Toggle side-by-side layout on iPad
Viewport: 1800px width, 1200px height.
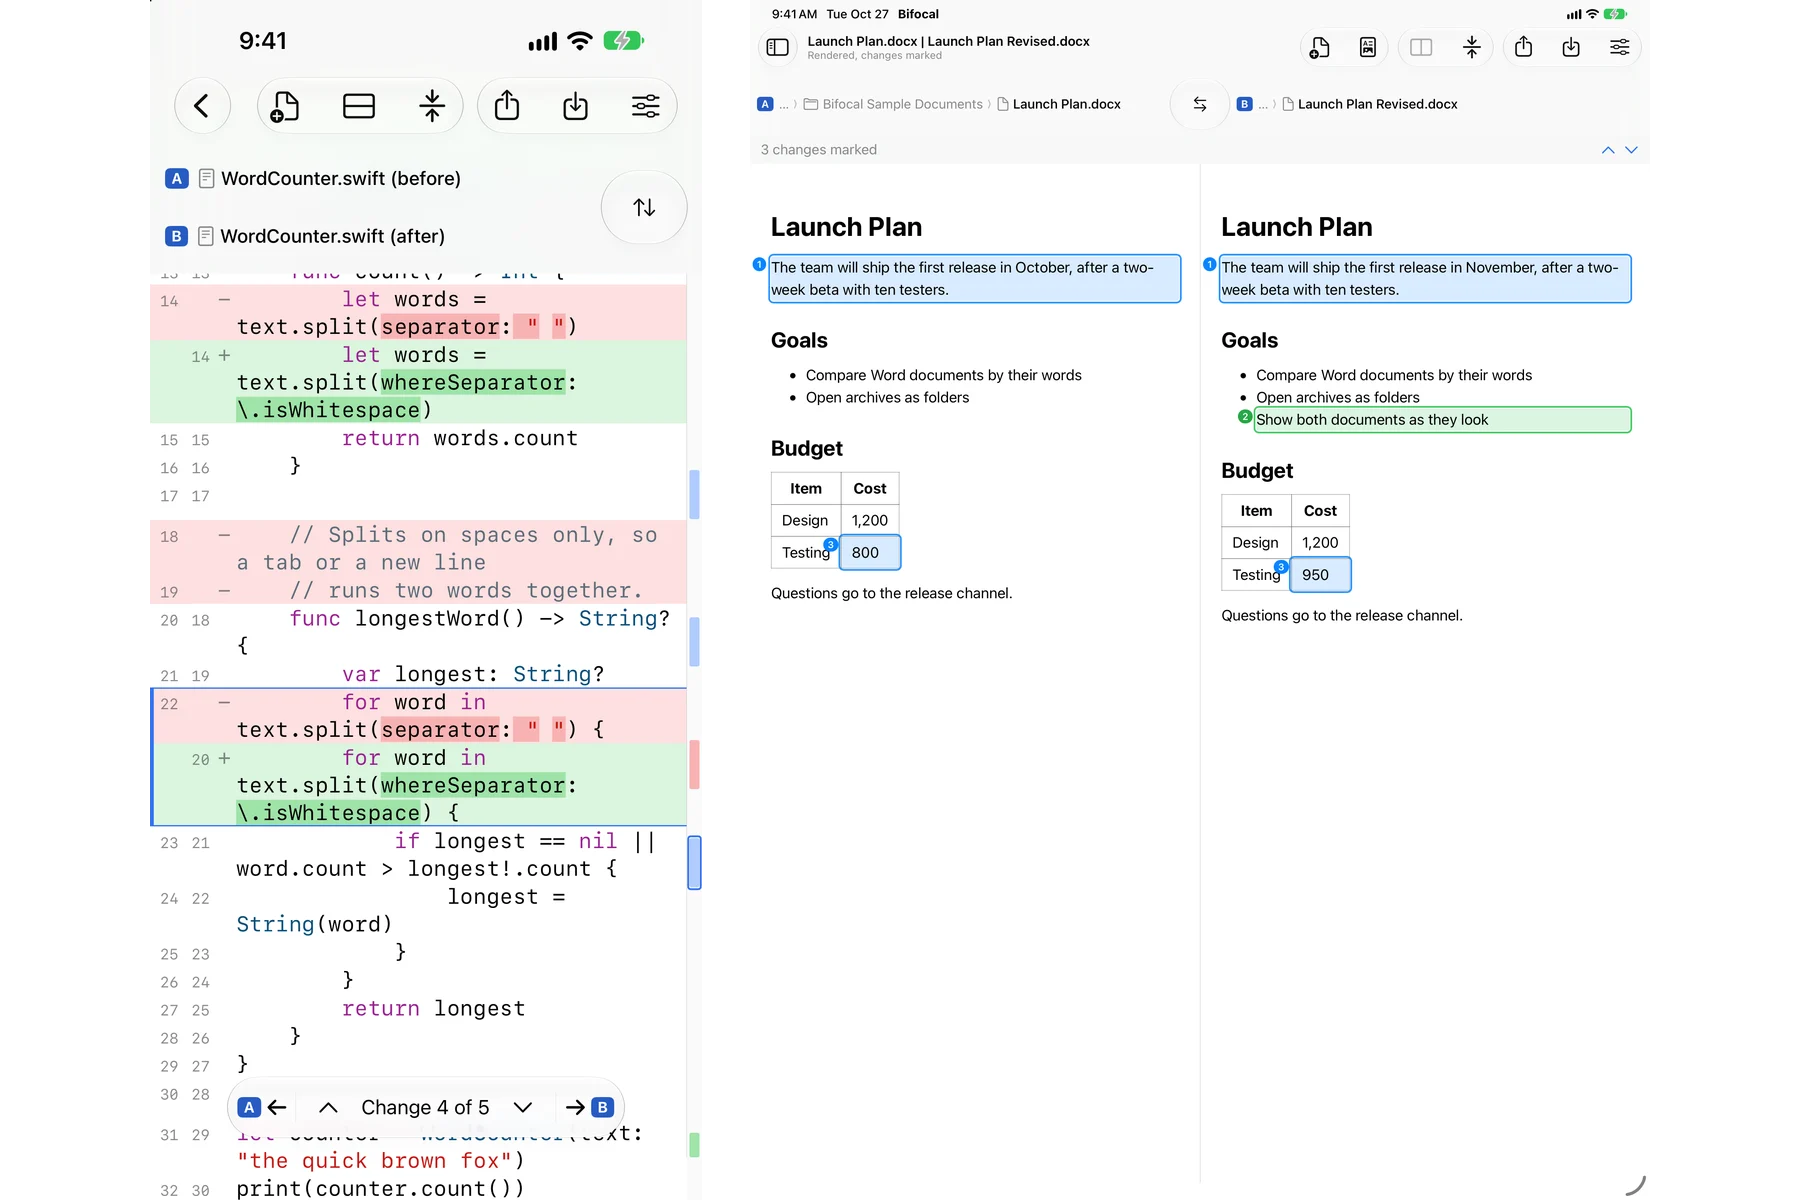[1421, 47]
